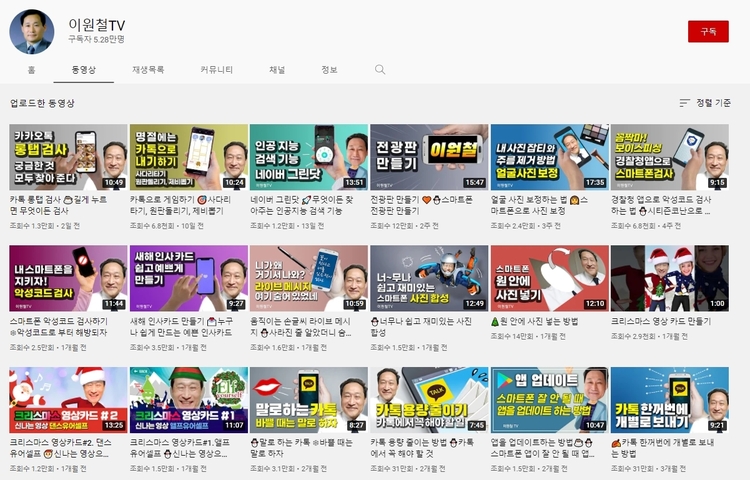Subscribe with the red 구독 button

pyautogui.click(x=708, y=32)
